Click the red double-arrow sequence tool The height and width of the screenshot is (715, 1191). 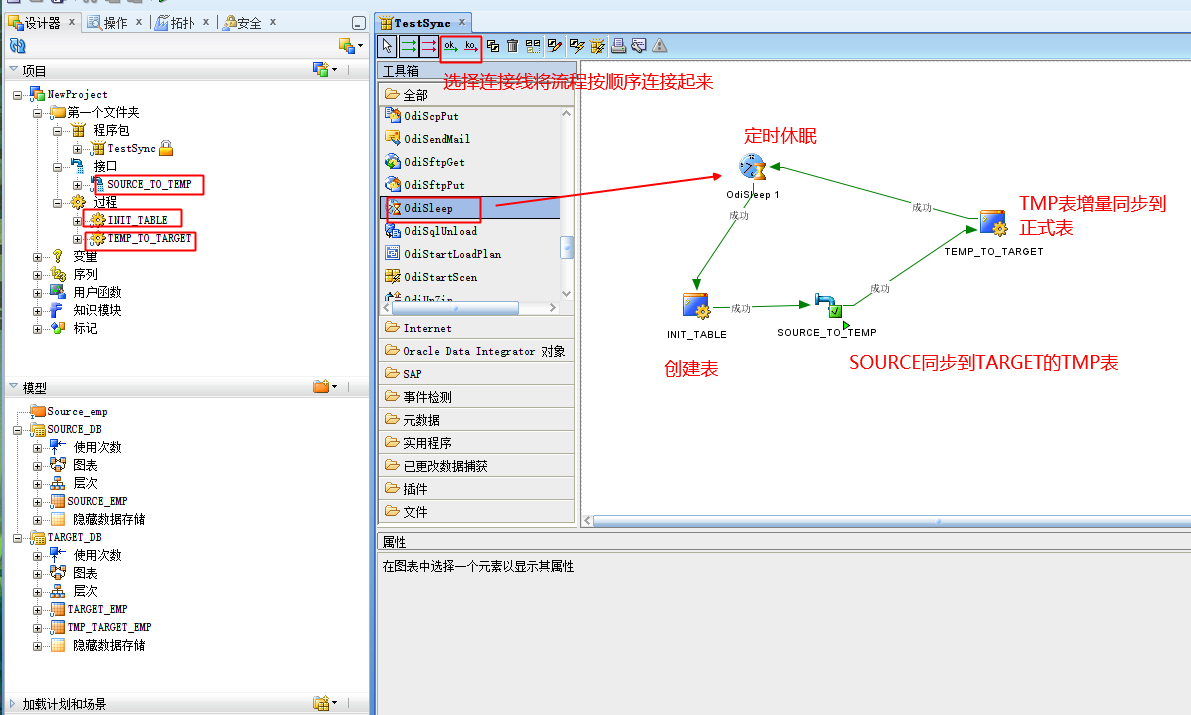(x=429, y=46)
